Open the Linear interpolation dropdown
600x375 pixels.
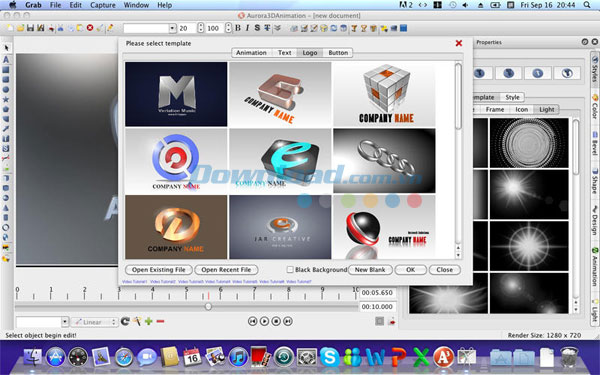point(94,322)
